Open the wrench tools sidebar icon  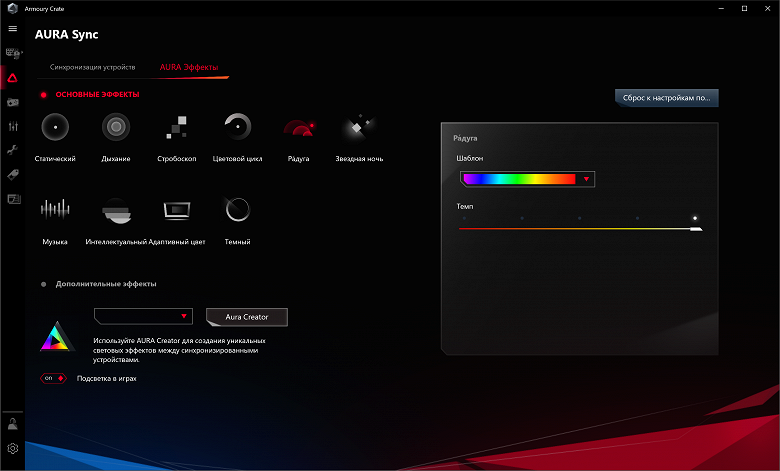click(x=13, y=150)
